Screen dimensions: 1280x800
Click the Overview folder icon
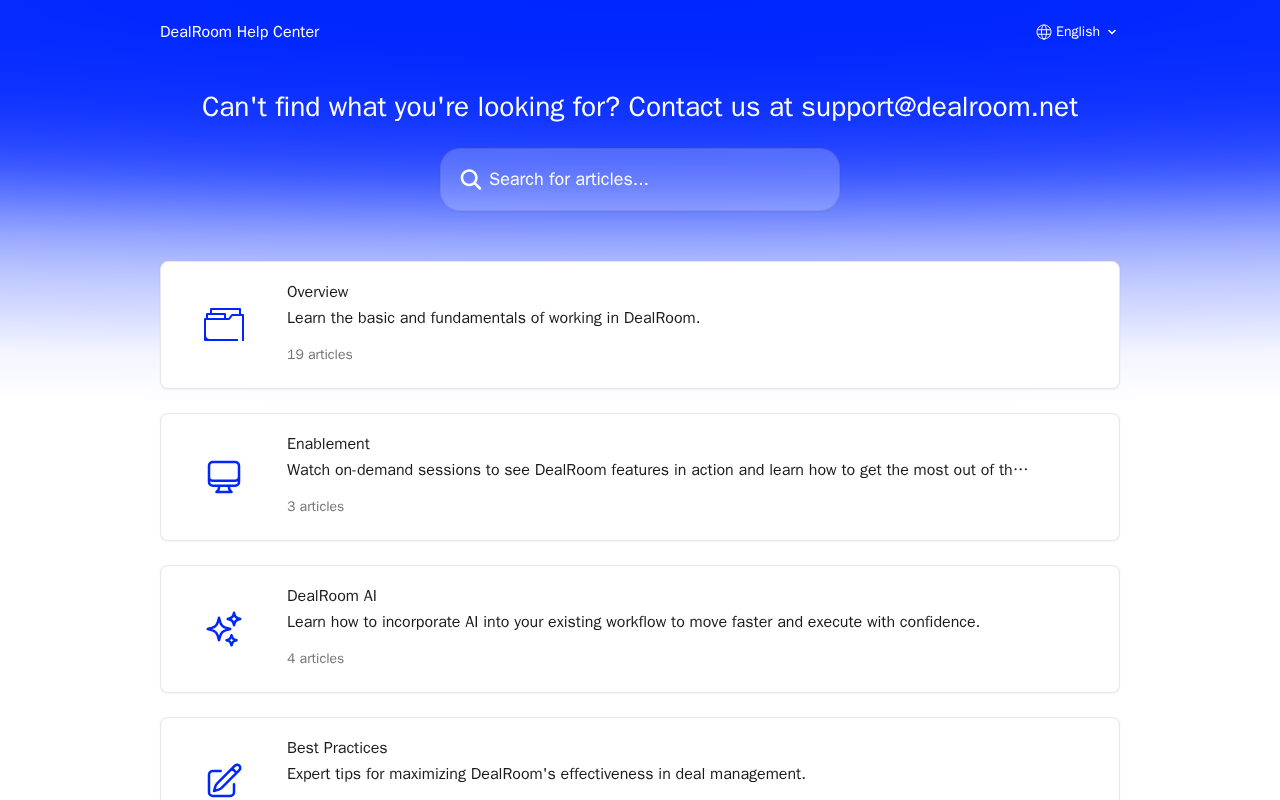tap(224, 325)
